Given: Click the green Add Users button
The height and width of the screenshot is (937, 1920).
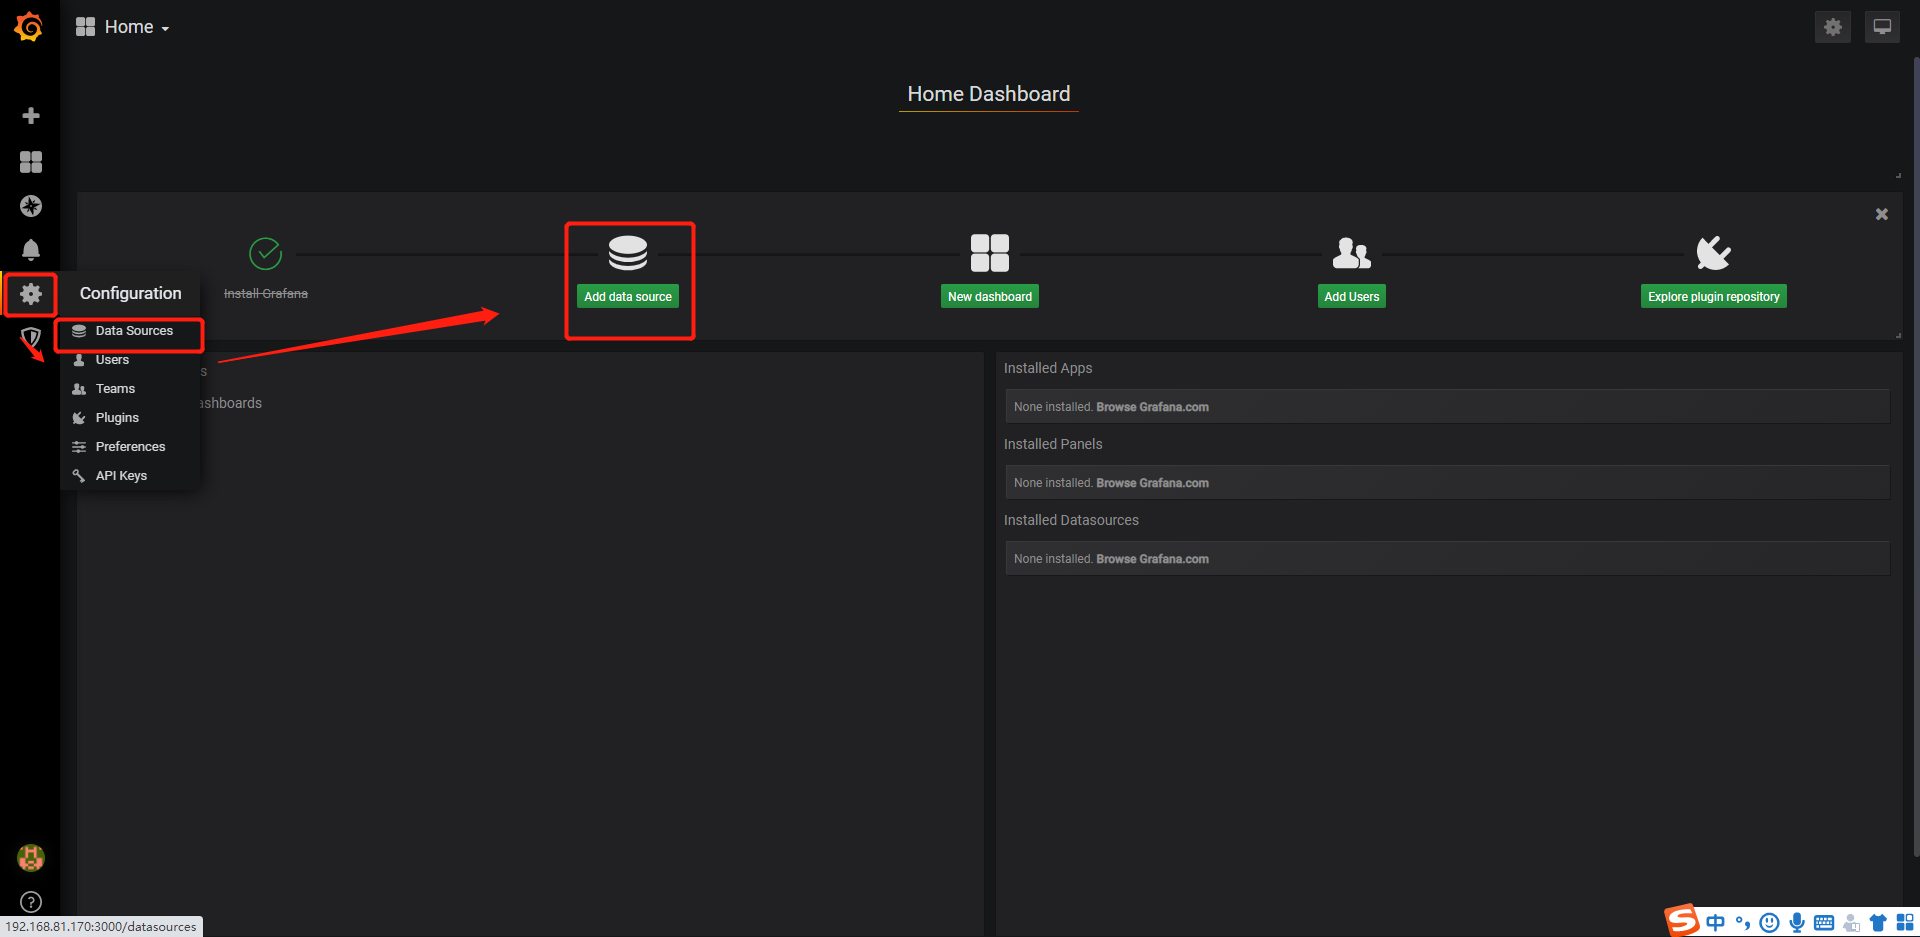Looking at the screenshot, I should (1352, 296).
